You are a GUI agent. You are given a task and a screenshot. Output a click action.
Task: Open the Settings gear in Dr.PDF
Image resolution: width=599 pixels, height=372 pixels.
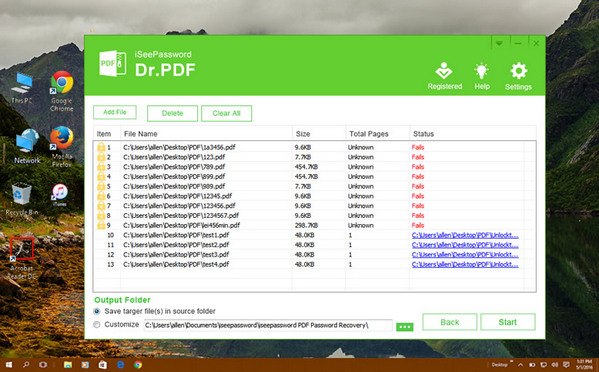coord(518,76)
